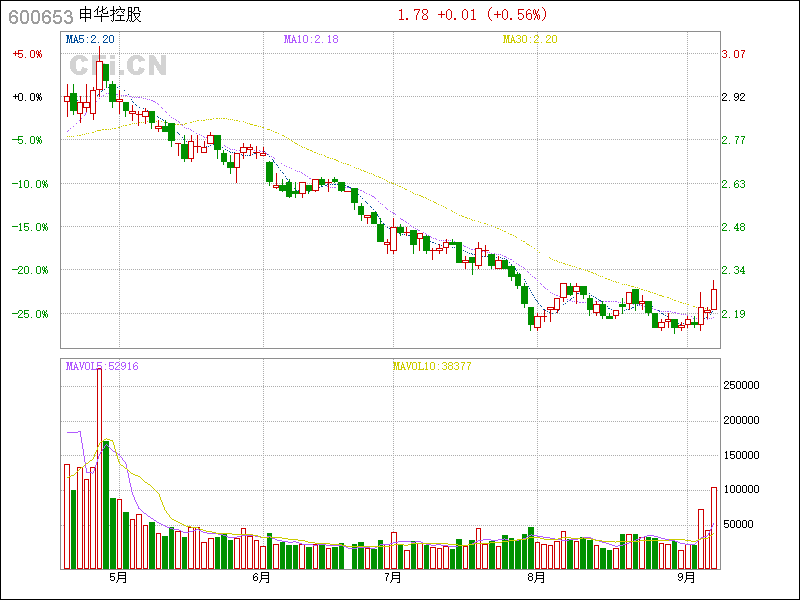Jump to the 7月 date marker
The image size is (800, 600).
(x=393, y=578)
